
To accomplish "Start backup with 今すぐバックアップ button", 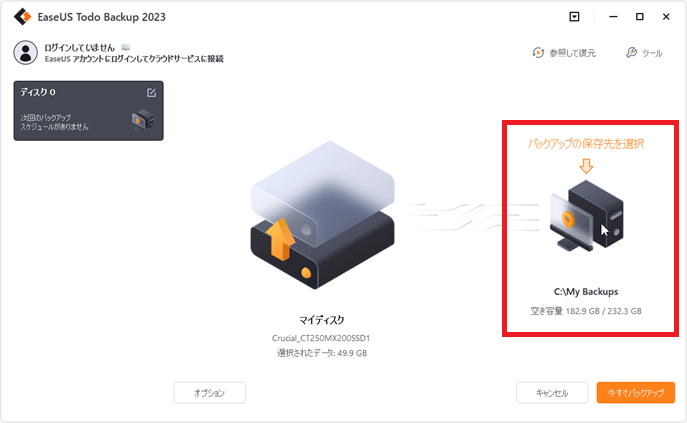I will [636, 393].
